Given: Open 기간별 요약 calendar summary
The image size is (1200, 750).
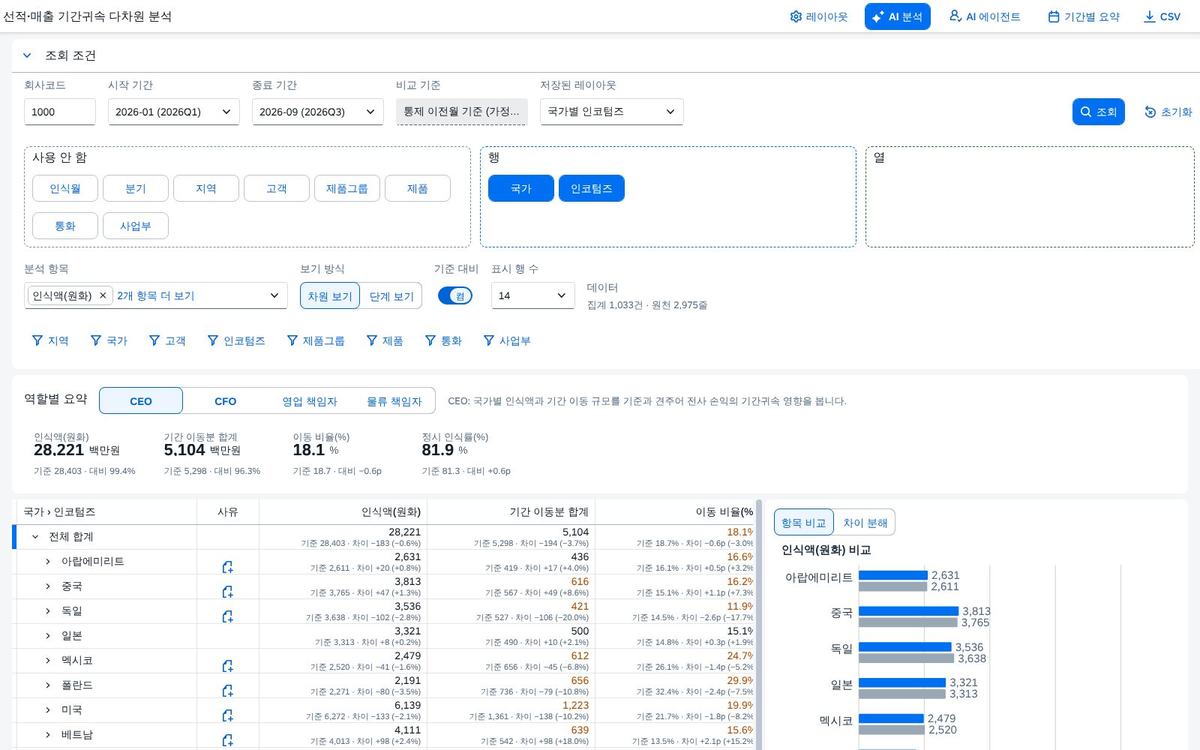Looking at the screenshot, I should (x=1083, y=17).
